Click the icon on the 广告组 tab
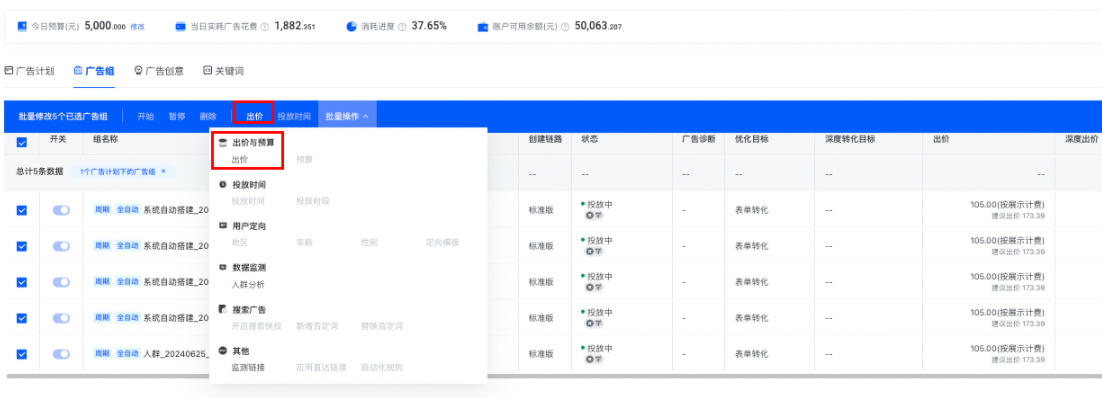 [78, 70]
